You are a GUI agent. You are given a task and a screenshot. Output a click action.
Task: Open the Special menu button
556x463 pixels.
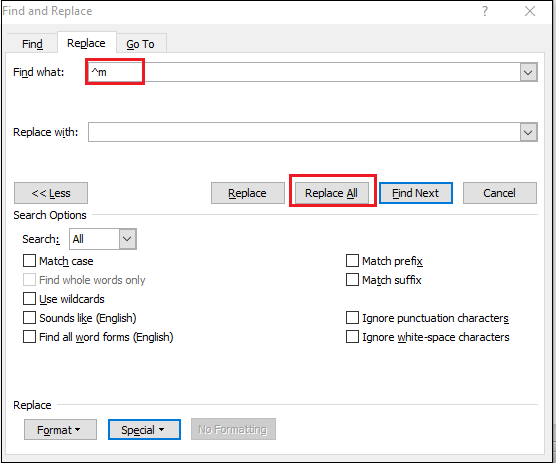[144, 430]
